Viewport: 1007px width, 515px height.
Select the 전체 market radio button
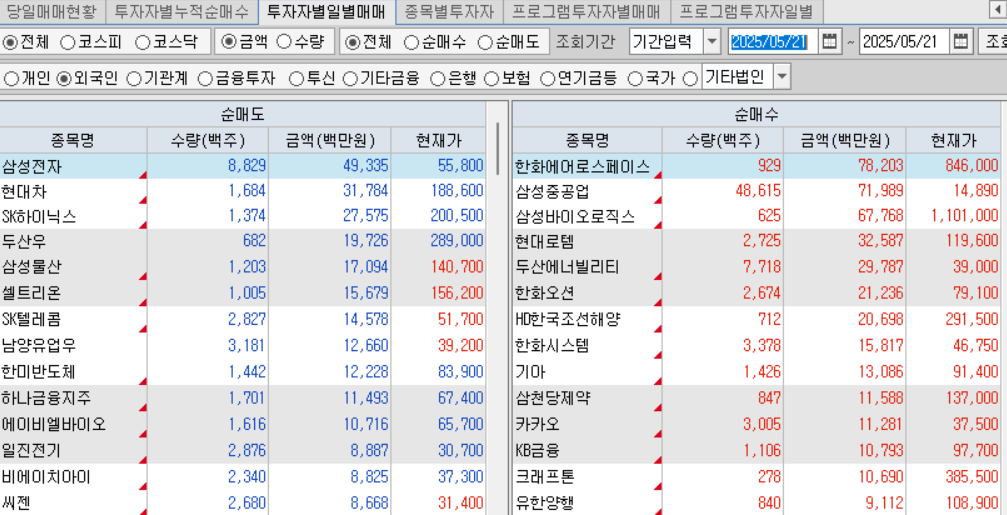pyautogui.click(x=10, y=42)
